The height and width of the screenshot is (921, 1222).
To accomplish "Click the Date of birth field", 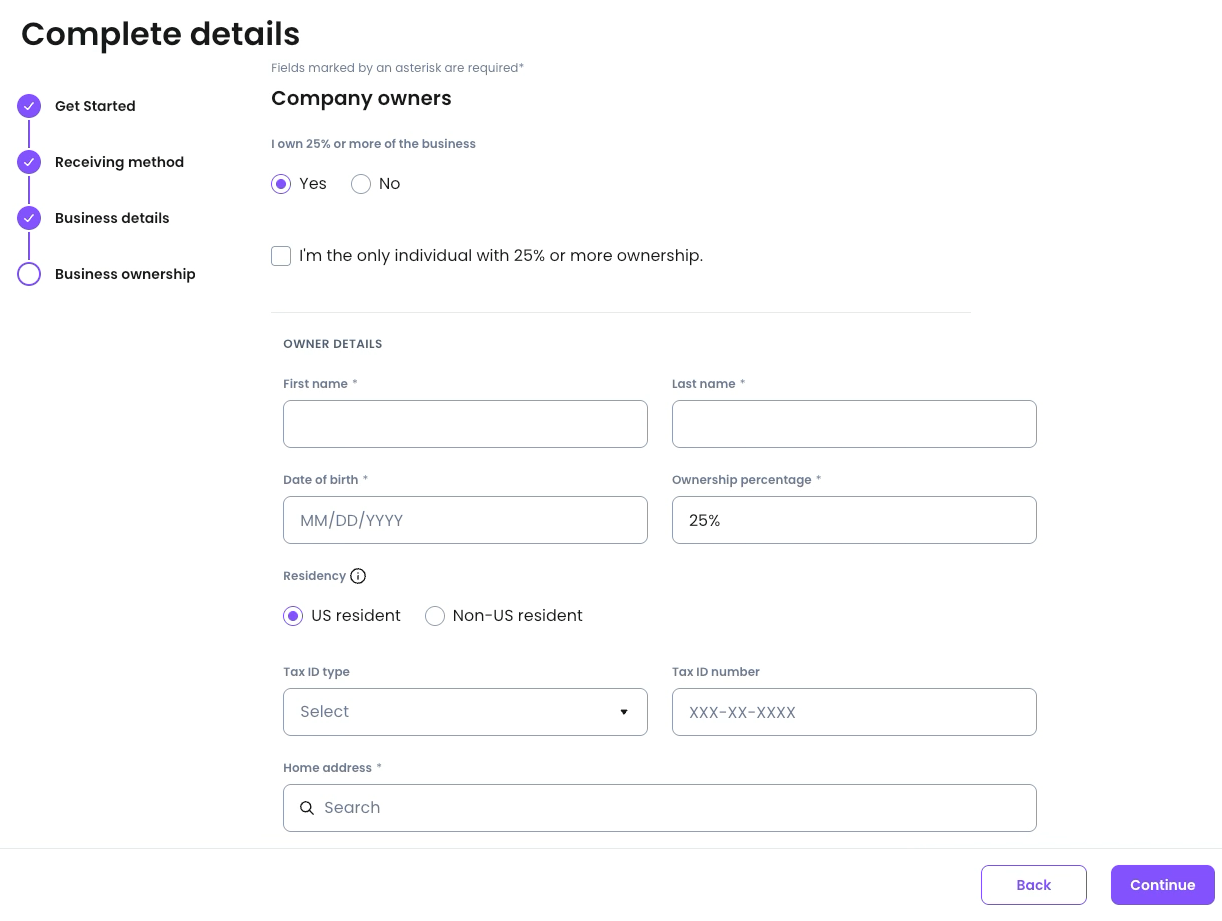I will point(465,520).
